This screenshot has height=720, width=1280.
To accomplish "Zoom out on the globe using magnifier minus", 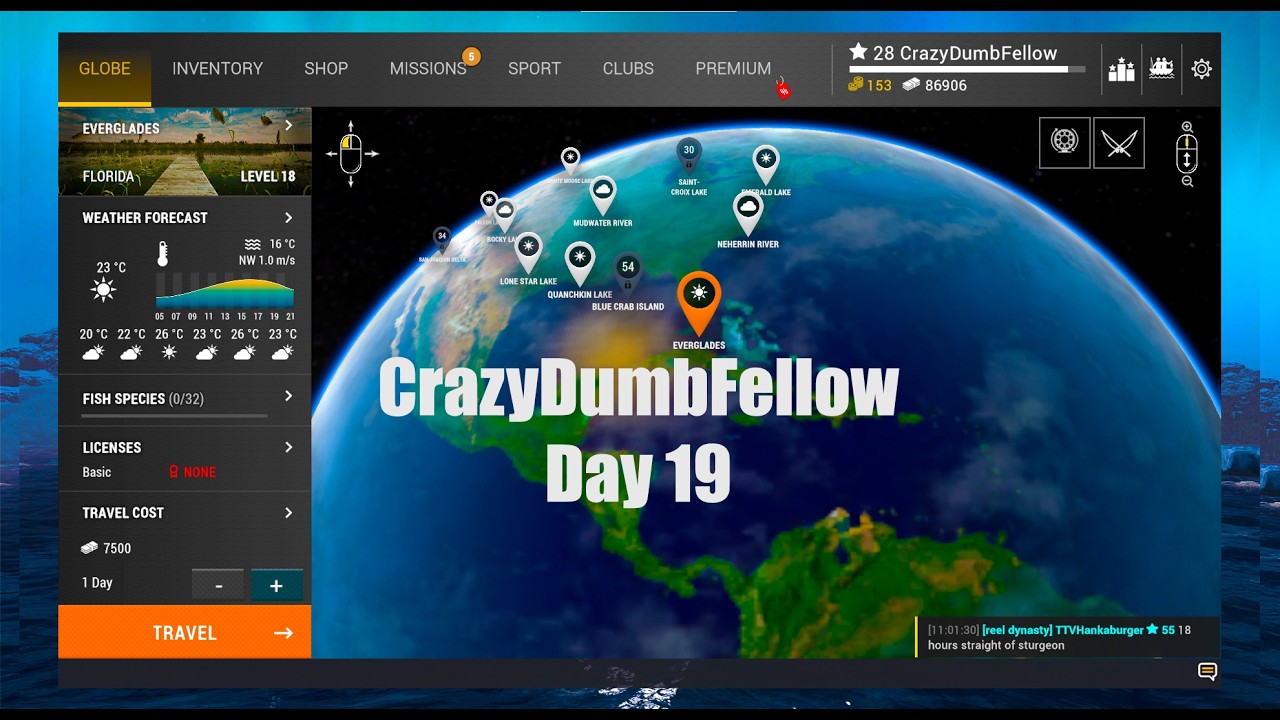I will click(x=1187, y=181).
